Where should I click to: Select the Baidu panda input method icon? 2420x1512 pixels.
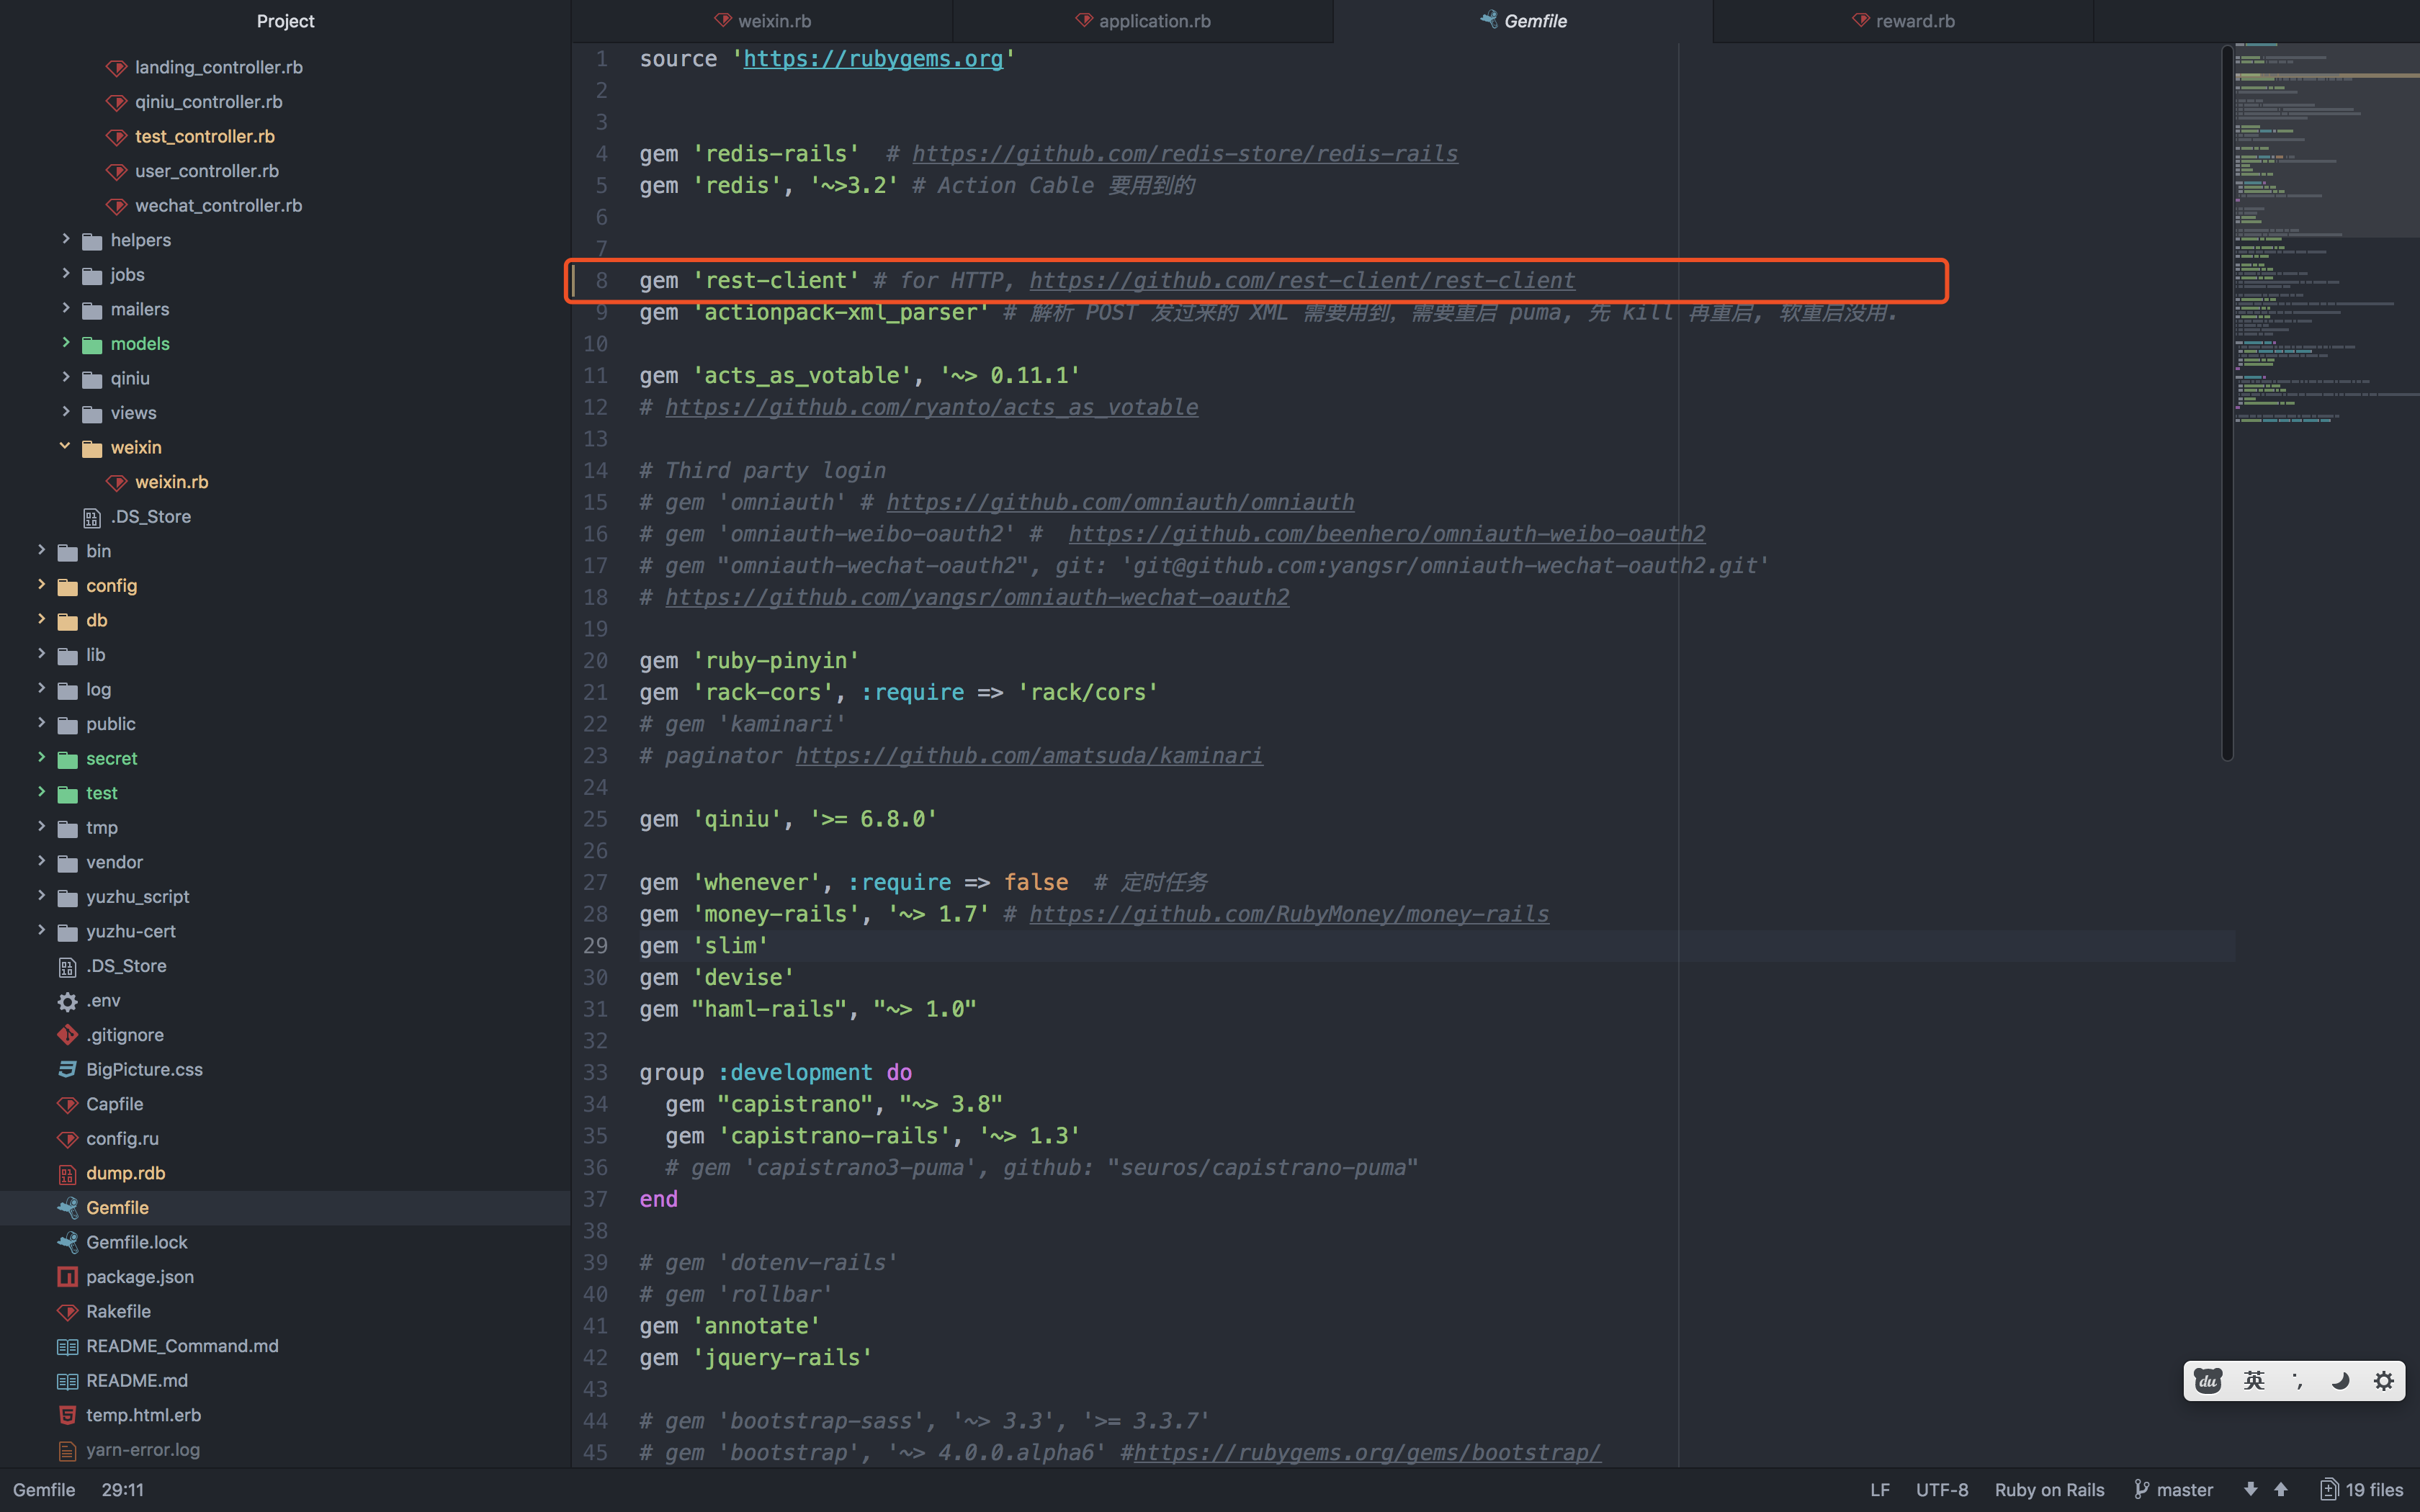[x=2208, y=1380]
